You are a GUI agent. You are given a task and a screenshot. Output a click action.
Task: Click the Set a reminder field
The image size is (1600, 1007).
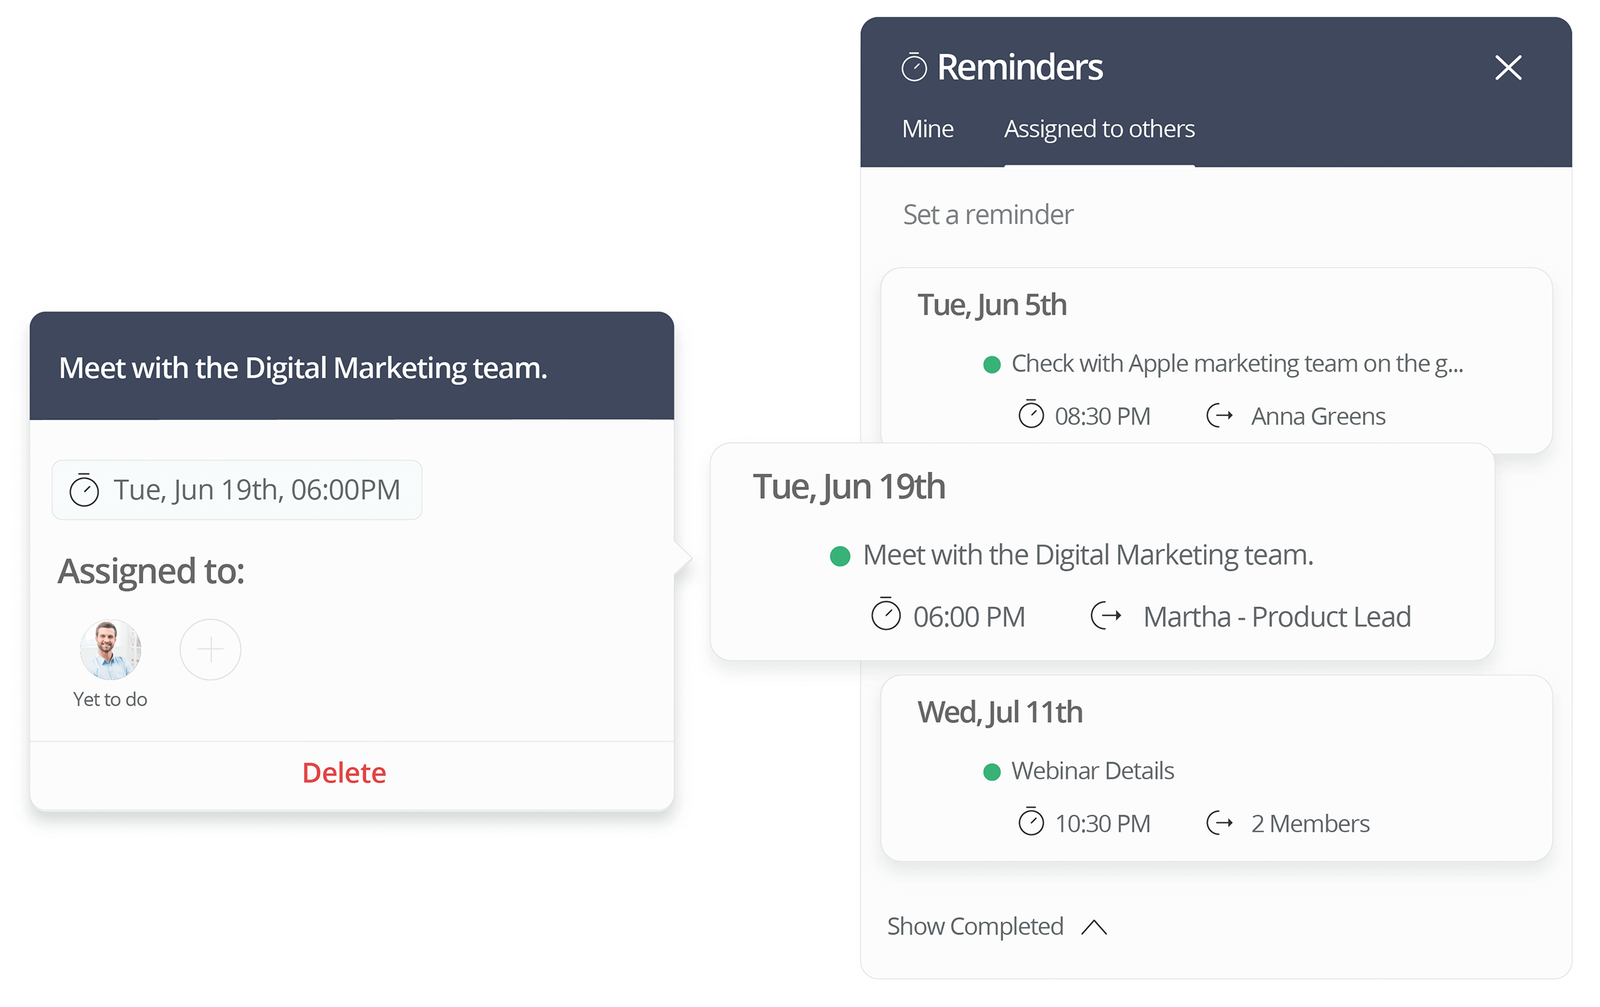click(x=988, y=215)
